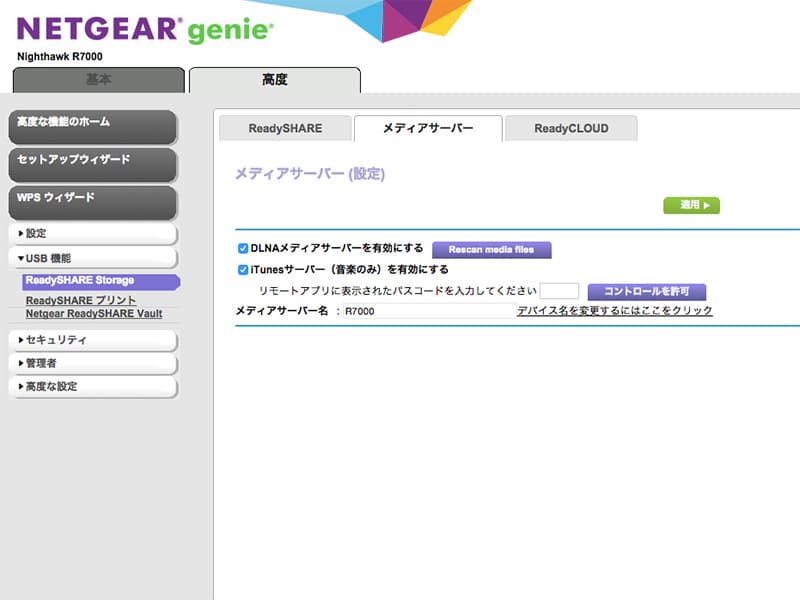Viewport: 800px width, 600px height.
Task: Click the green 適用 apply button
Action: pos(691,205)
